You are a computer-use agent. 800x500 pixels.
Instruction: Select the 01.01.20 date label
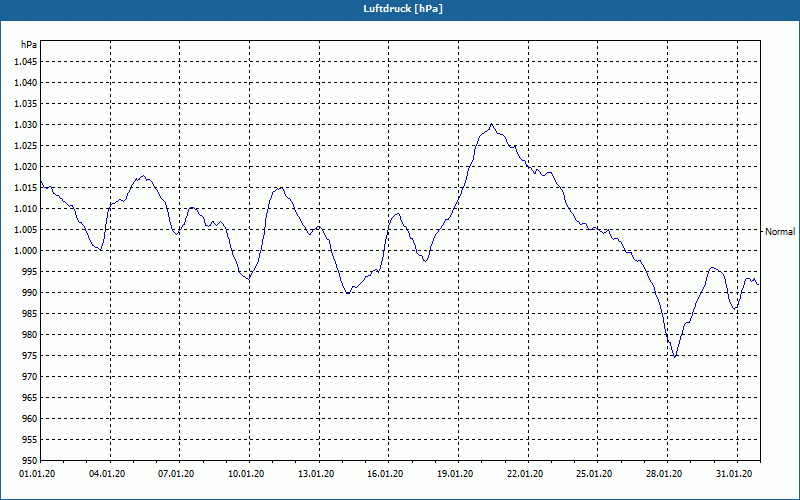point(37,474)
